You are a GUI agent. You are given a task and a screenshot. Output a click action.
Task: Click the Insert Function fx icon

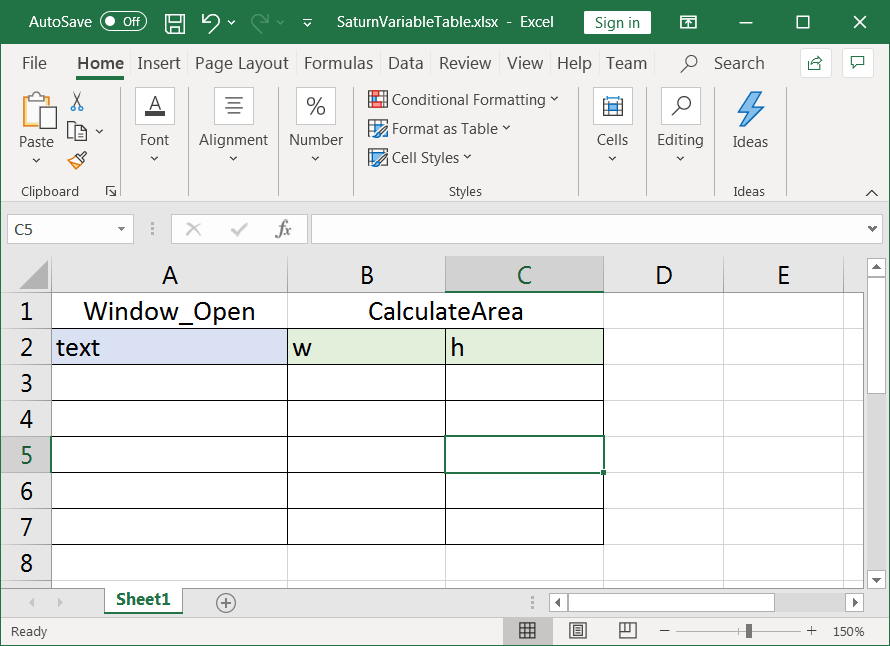283,229
